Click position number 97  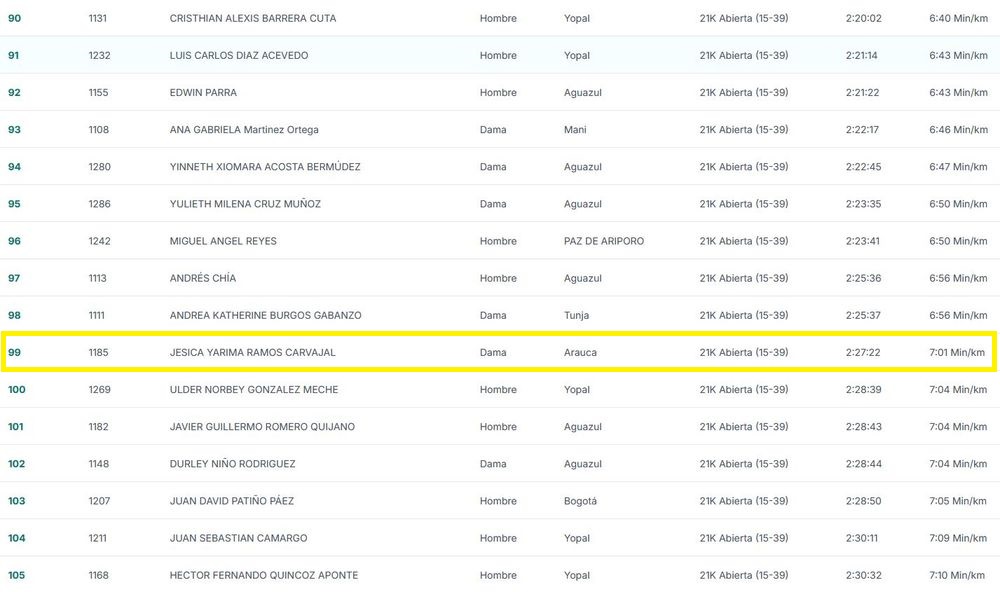click(x=14, y=278)
